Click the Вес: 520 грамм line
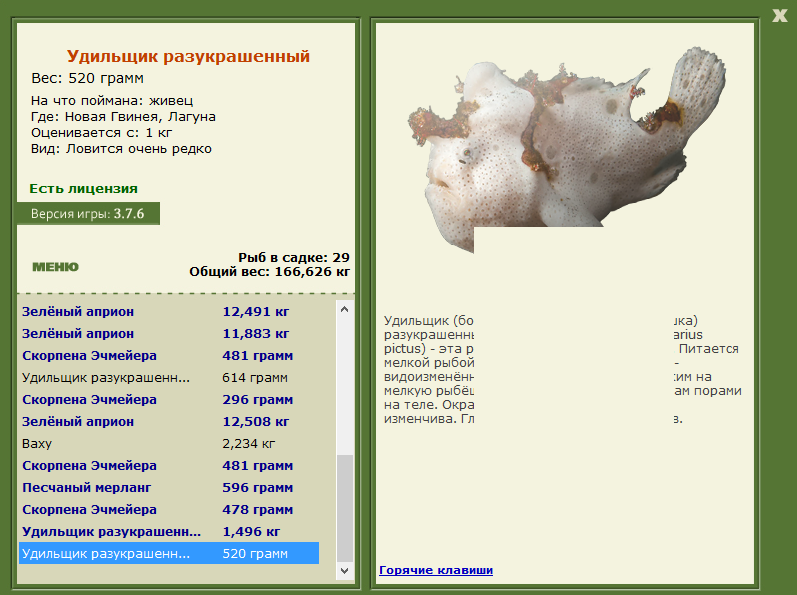Screen dimensions: 797x595 point(87,78)
